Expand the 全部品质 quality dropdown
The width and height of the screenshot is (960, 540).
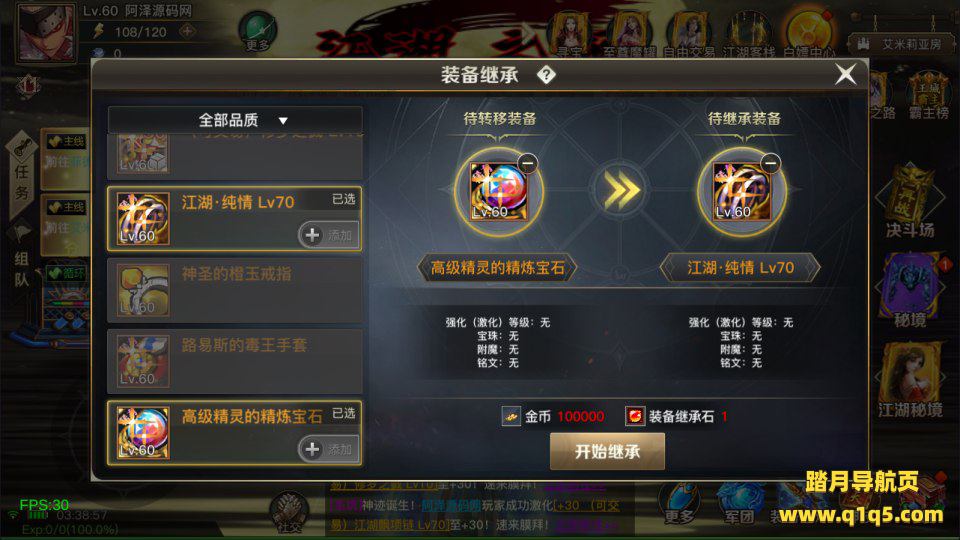[235, 120]
